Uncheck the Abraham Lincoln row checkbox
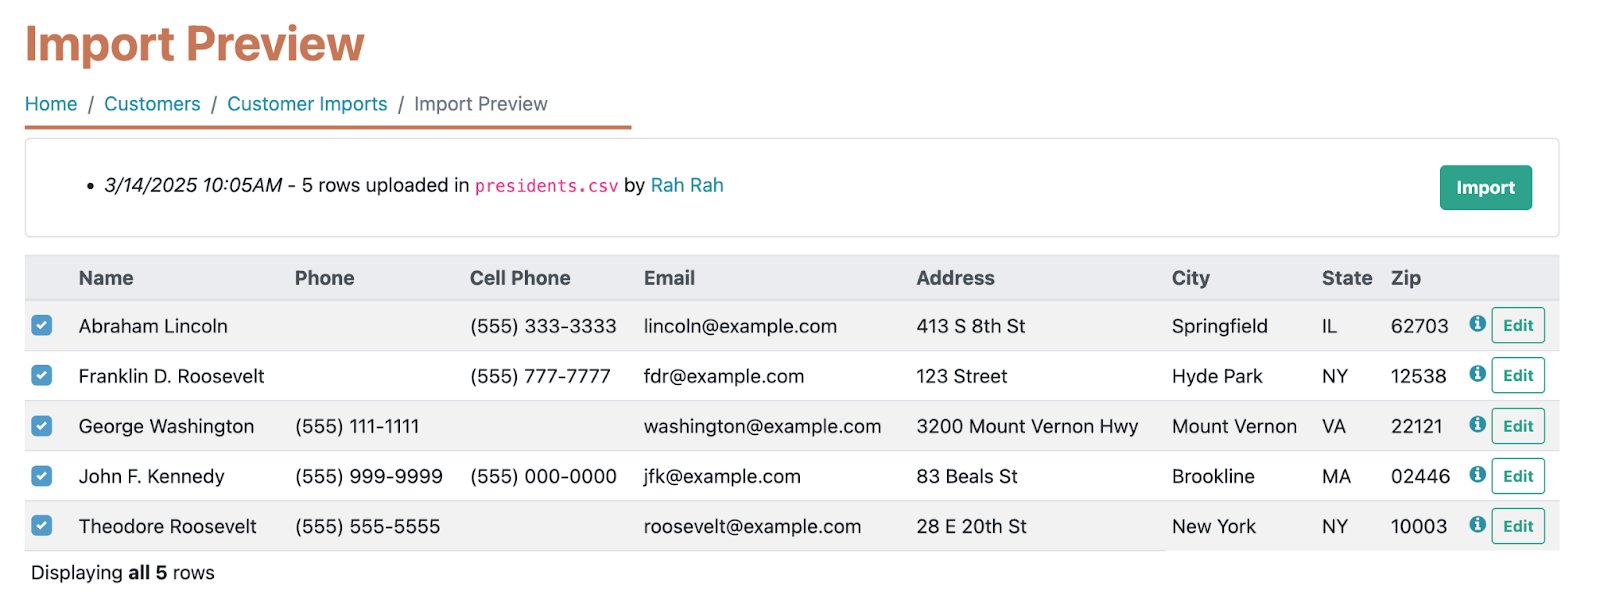The image size is (1600, 592). [42, 325]
